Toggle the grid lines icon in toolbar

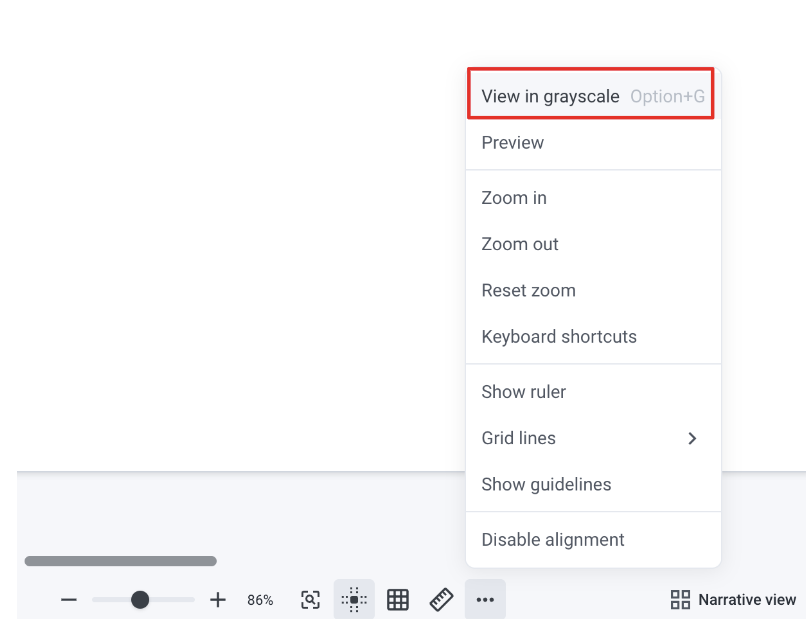coord(398,600)
